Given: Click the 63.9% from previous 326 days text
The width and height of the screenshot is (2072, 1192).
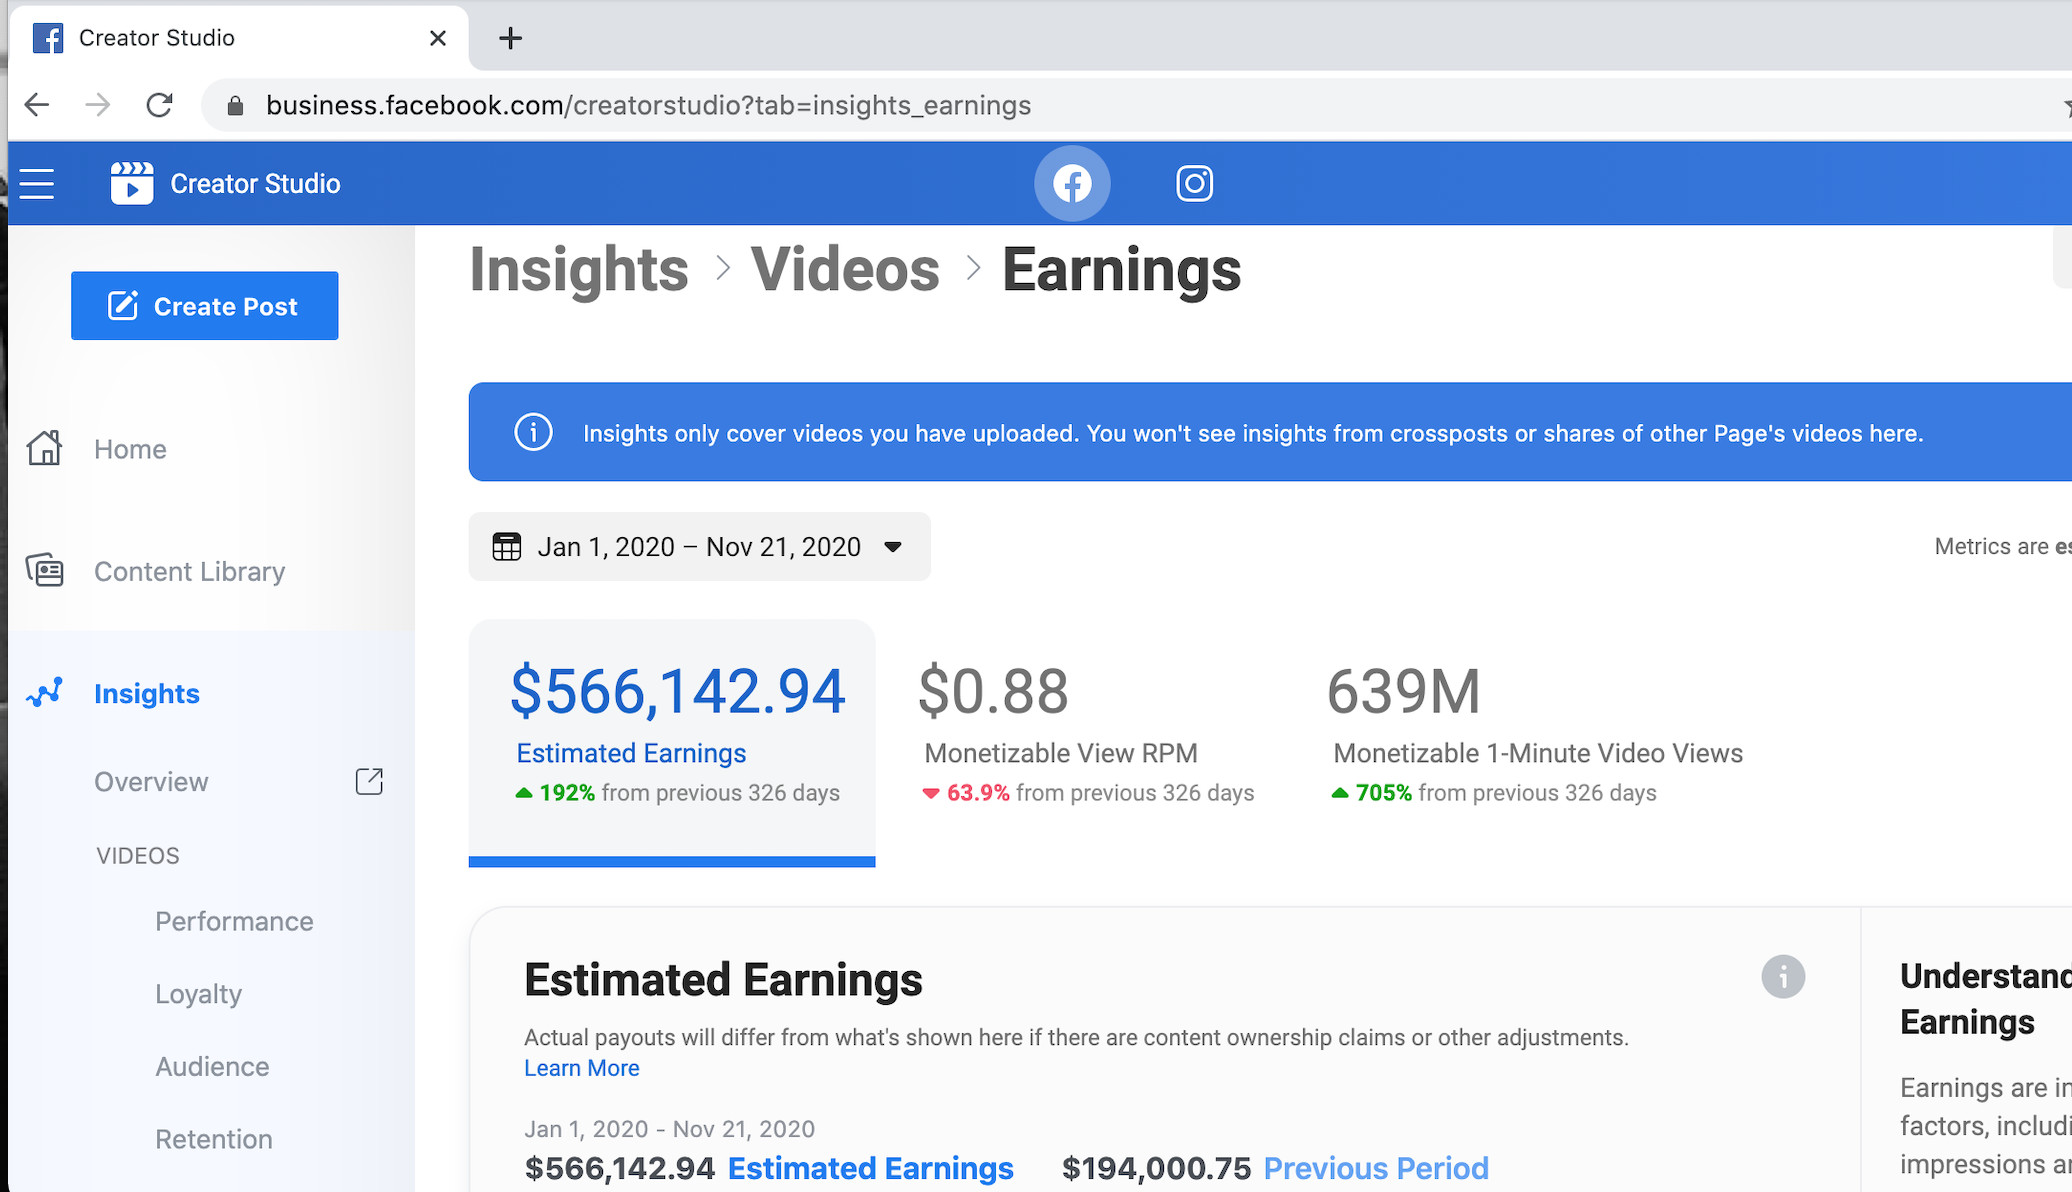Looking at the screenshot, I should pos(1088,793).
